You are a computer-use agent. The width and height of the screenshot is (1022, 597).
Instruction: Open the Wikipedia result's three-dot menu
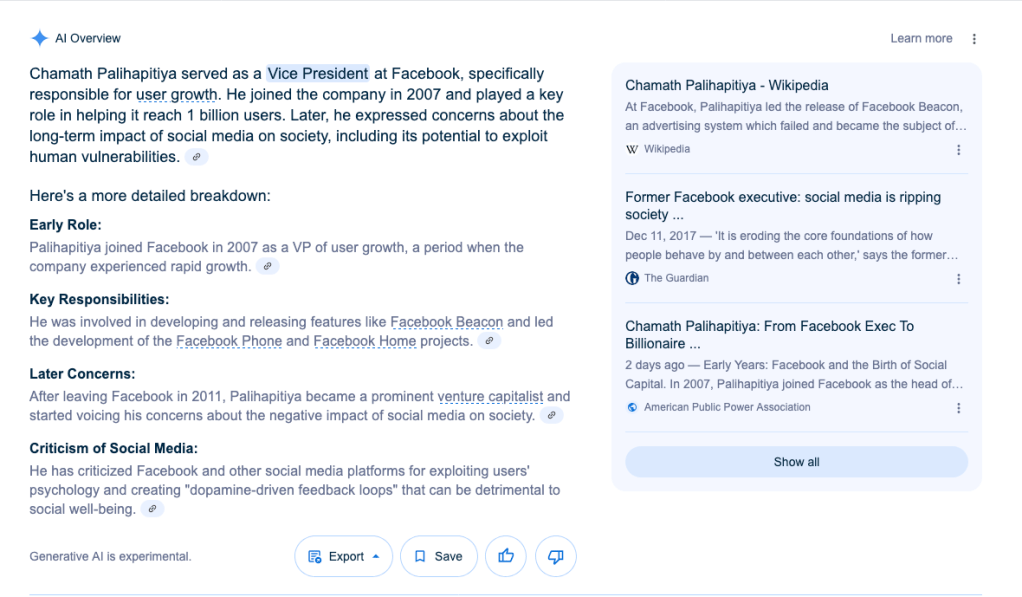tap(958, 150)
